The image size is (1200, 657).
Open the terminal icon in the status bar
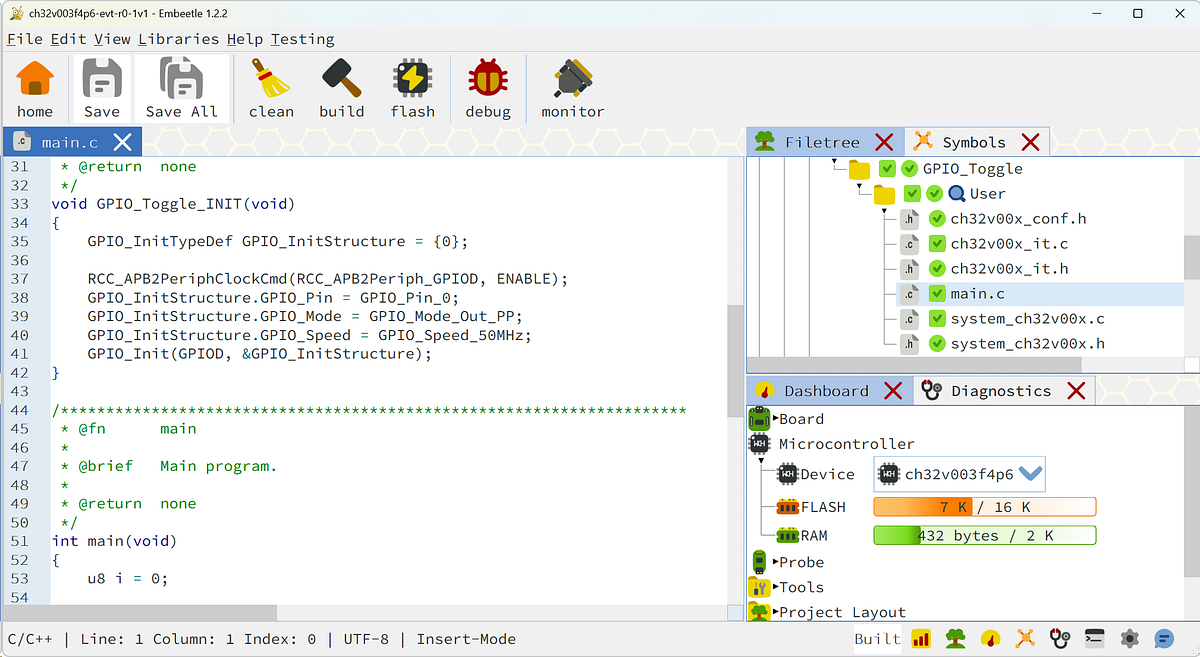[1094, 639]
